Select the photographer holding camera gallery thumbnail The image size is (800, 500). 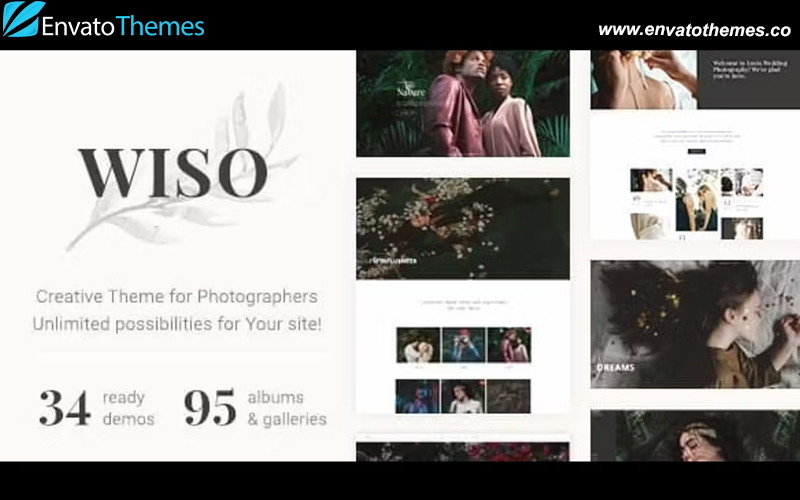pyautogui.click(x=464, y=345)
